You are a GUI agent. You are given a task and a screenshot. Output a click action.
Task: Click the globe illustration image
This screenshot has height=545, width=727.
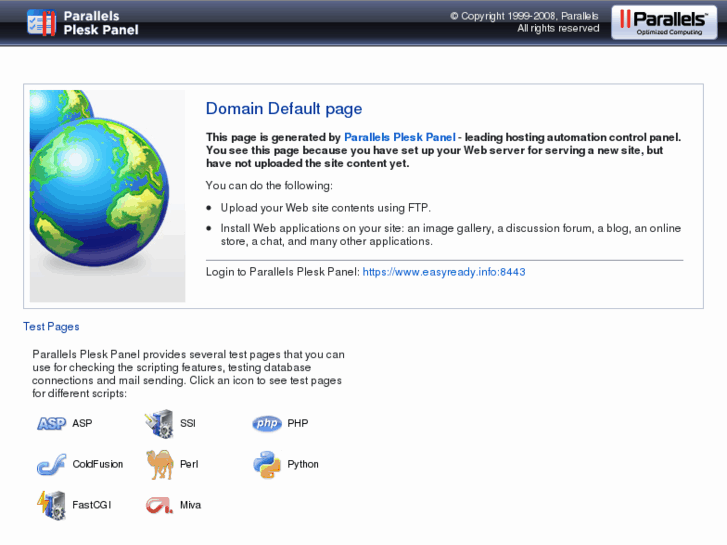point(107,196)
